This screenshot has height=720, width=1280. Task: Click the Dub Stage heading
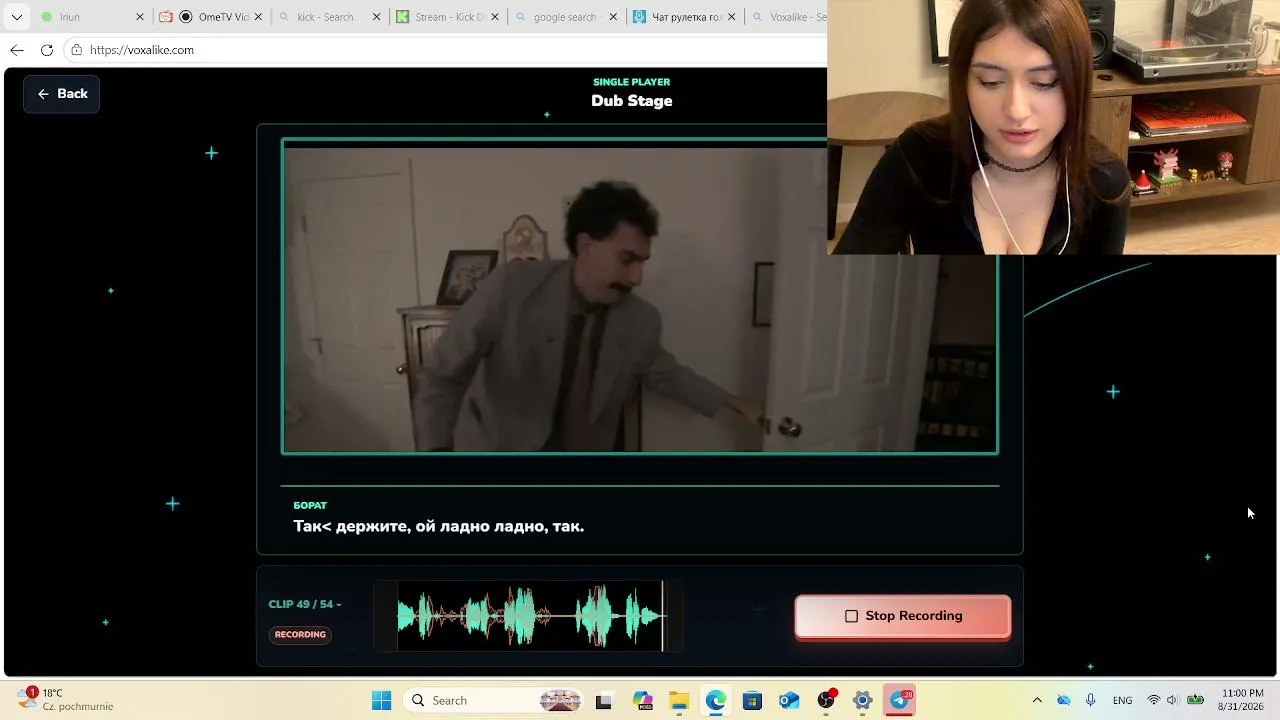pyautogui.click(x=632, y=101)
